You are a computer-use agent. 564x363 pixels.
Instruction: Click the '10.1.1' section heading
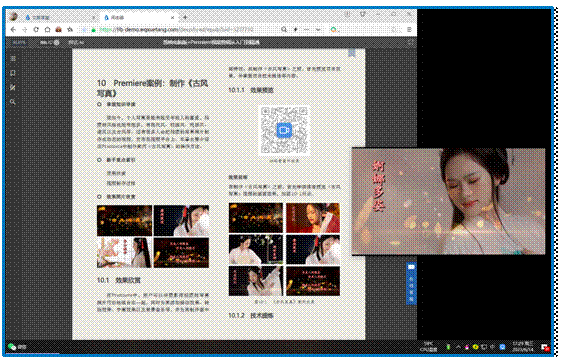tap(251, 90)
